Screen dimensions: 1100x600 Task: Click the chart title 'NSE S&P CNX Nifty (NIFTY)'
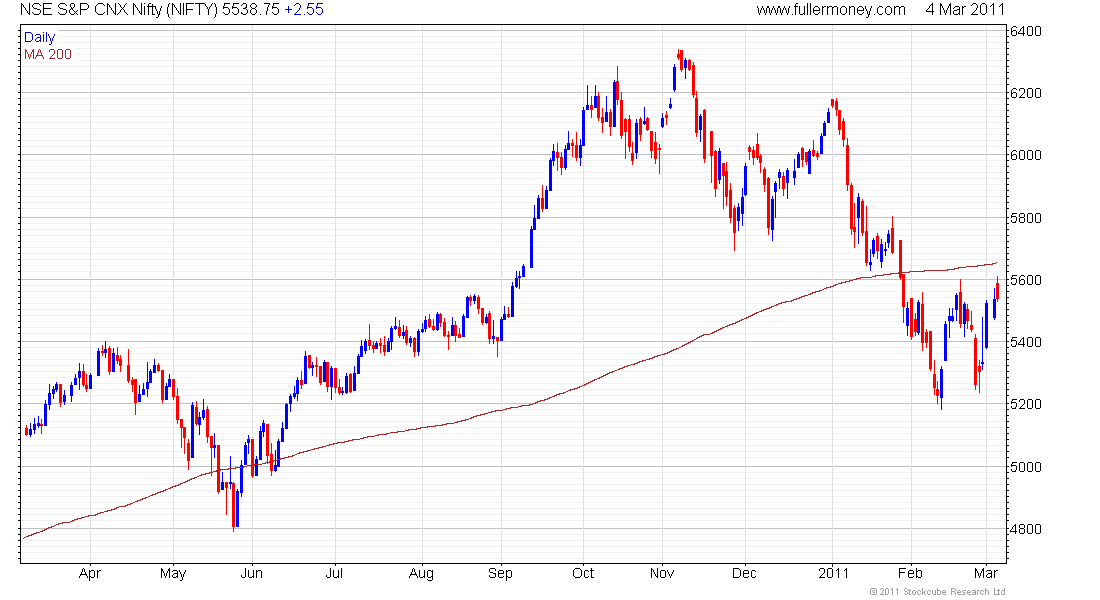click(x=119, y=10)
